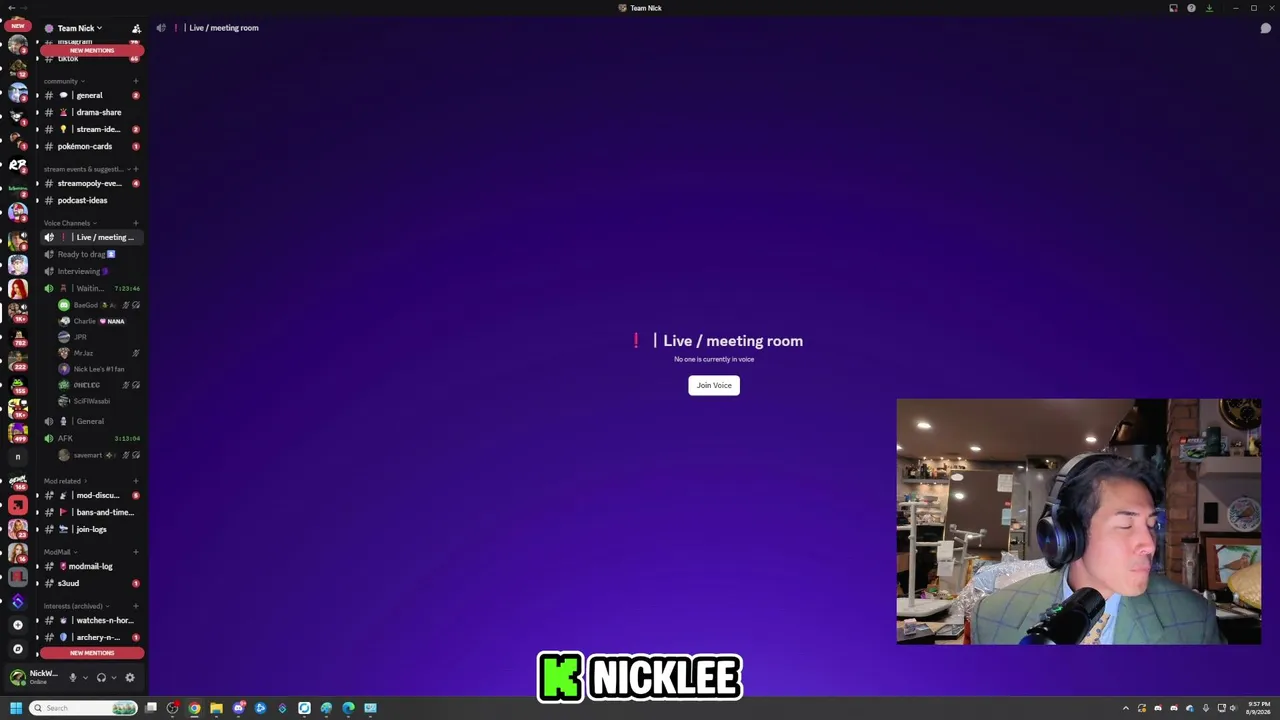The width and height of the screenshot is (1280, 720).
Task: Open the mod-discussion channel
Action: [92, 495]
